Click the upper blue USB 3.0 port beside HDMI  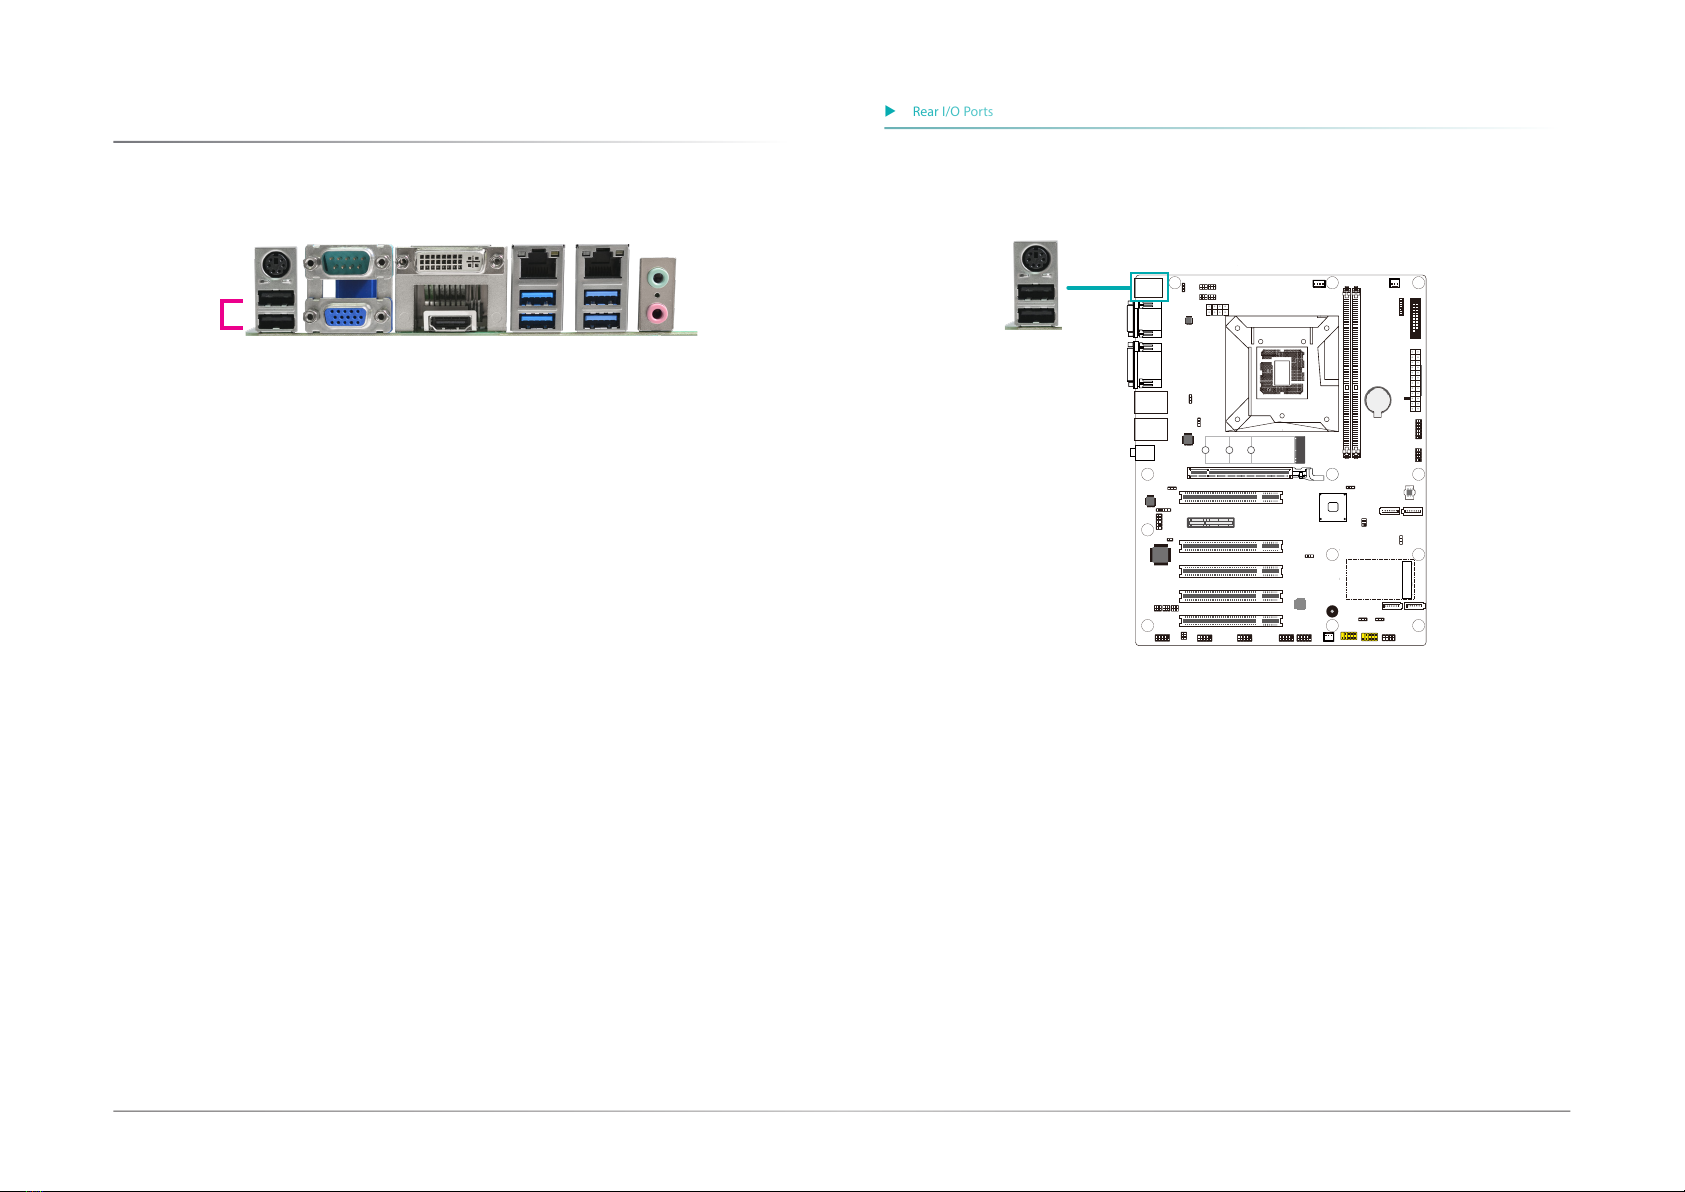(538, 296)
